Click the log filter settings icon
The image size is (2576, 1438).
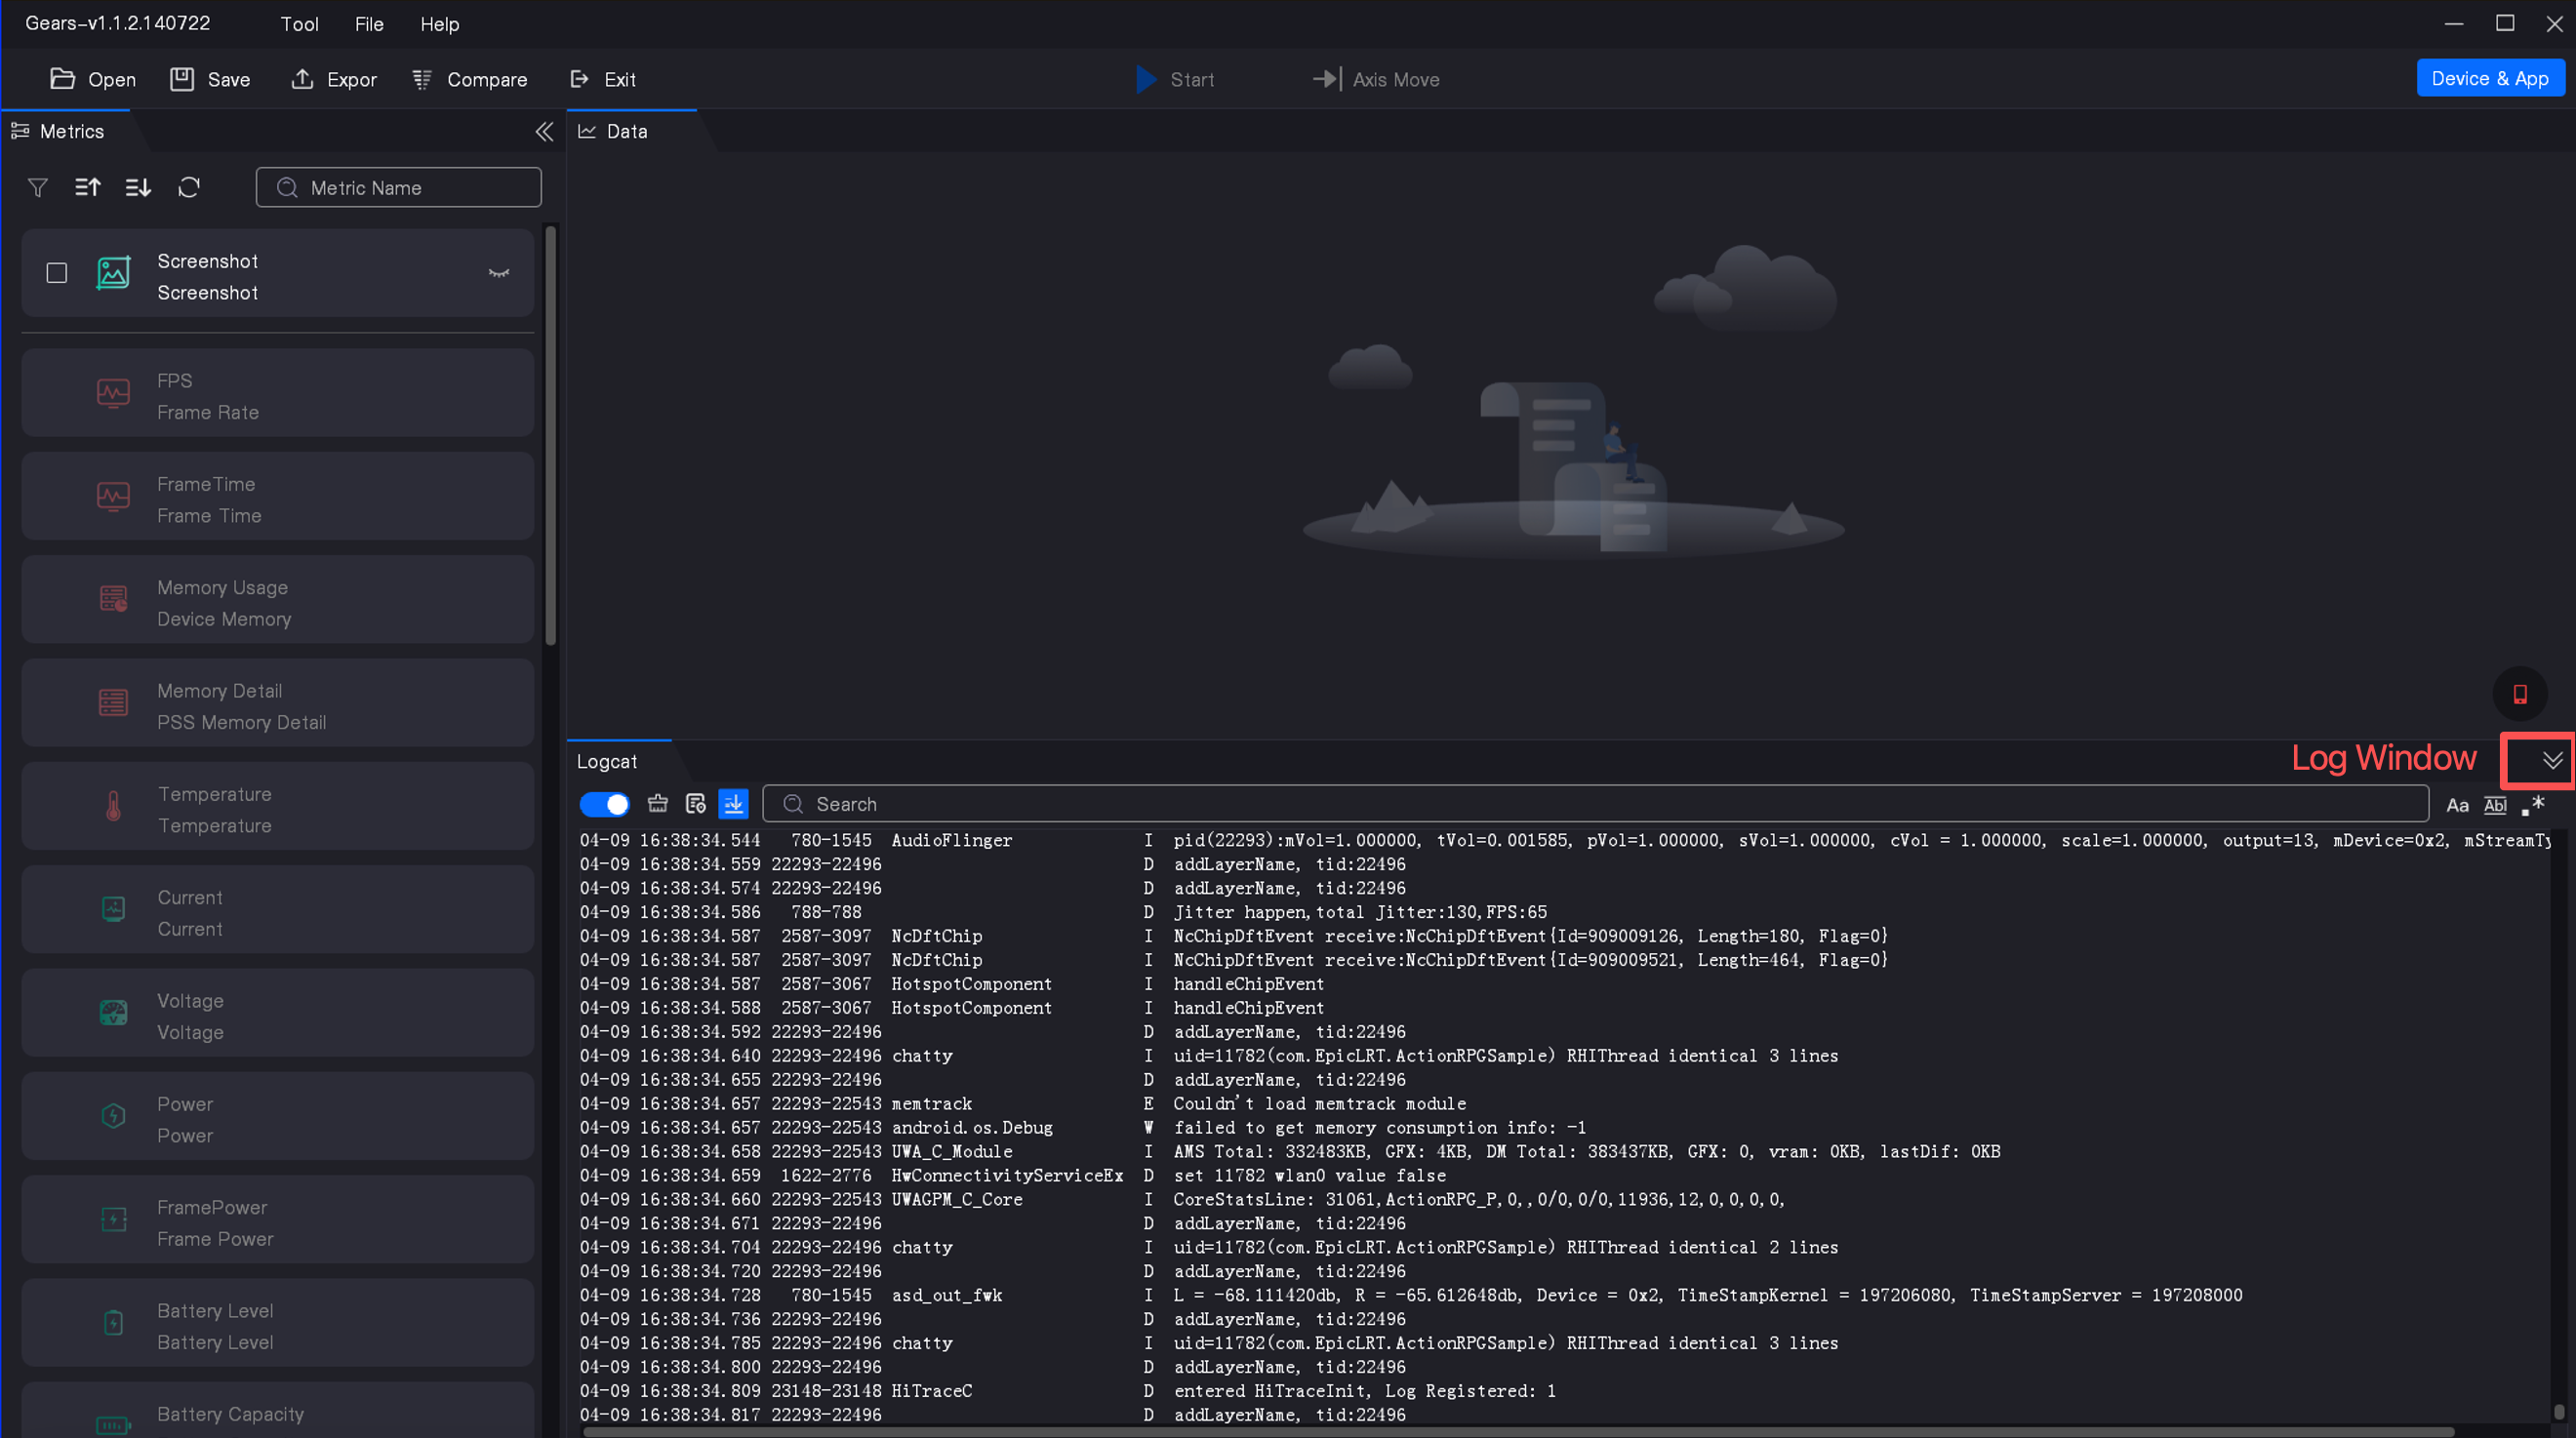point(695,804)
